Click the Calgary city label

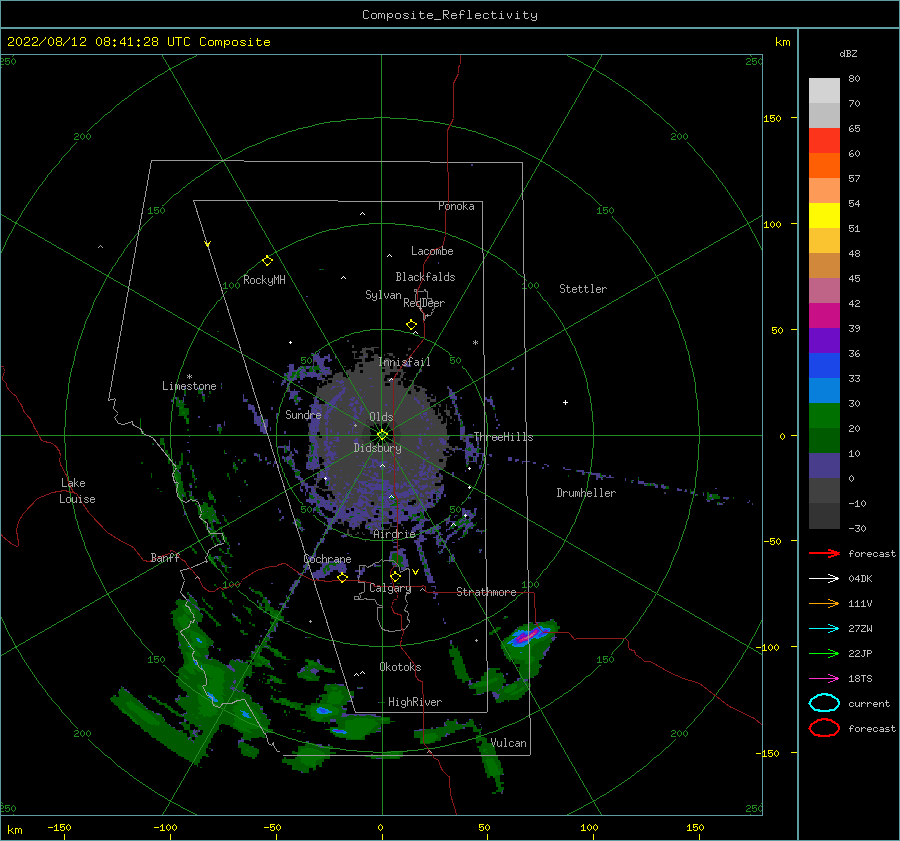pyautogui.click(x=390, y=588)
